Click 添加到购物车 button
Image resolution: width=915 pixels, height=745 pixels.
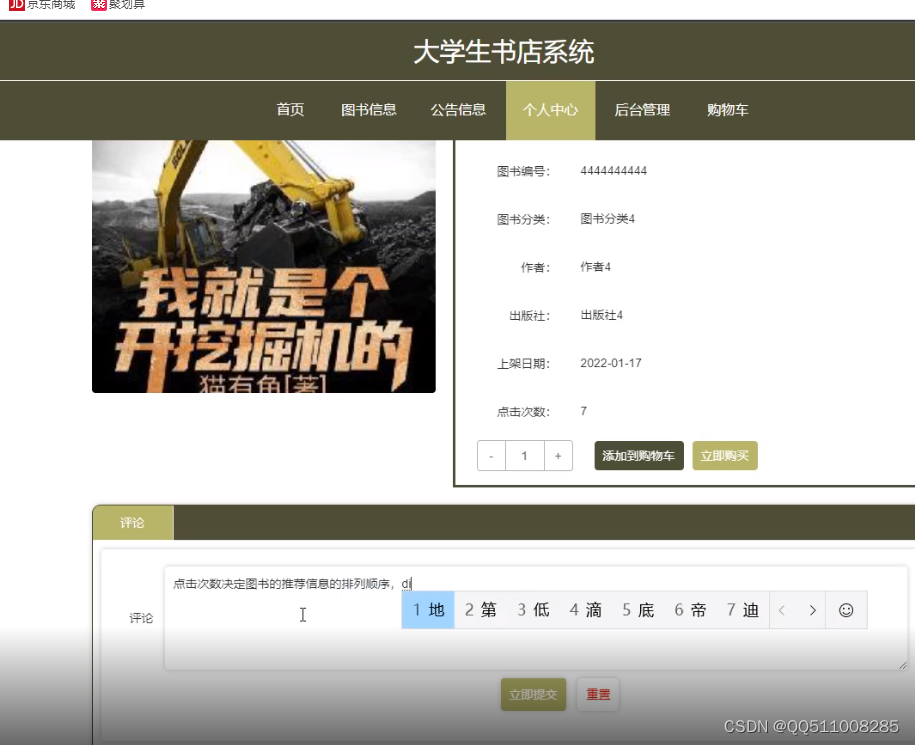[x=639, y=456]
